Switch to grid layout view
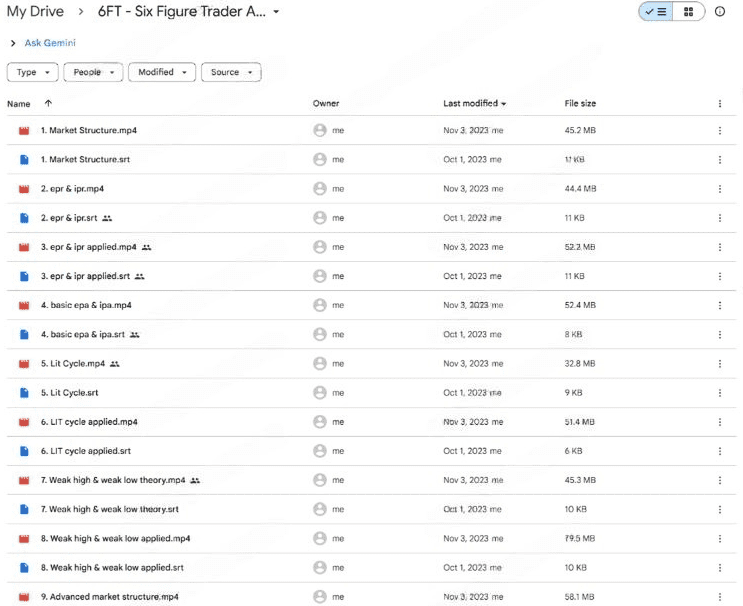 tap(689, 12)
